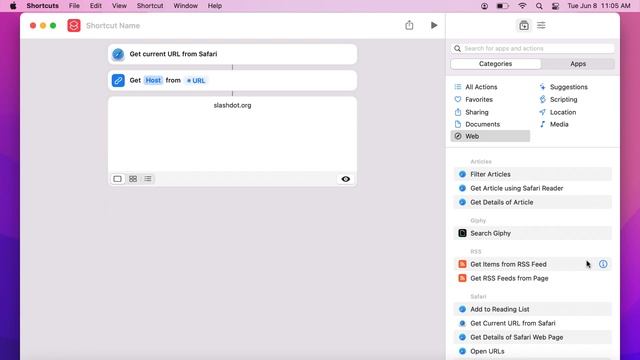Screen dimensions: 640x360
Task: Open the View menu
Action: tap(119, 6)
